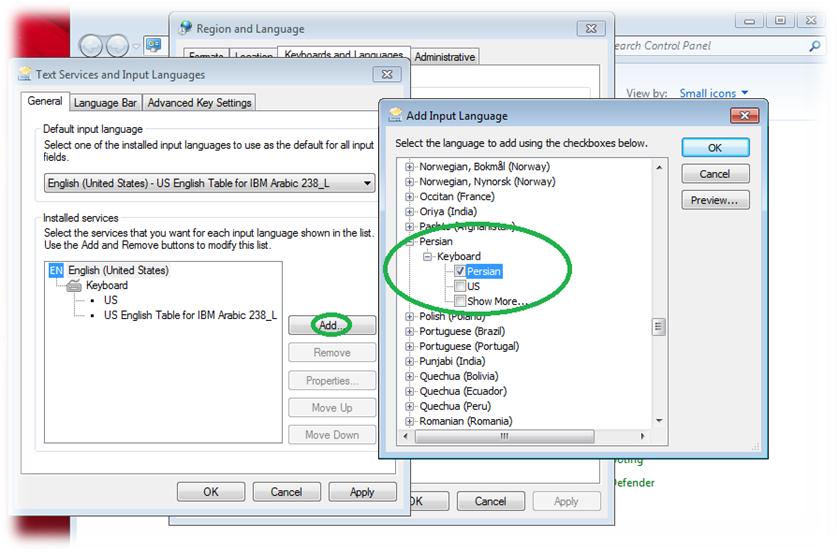Expand Romanian (Romania) language node
837x552 pixels.
pyautogui.click(x=409, y=421)
